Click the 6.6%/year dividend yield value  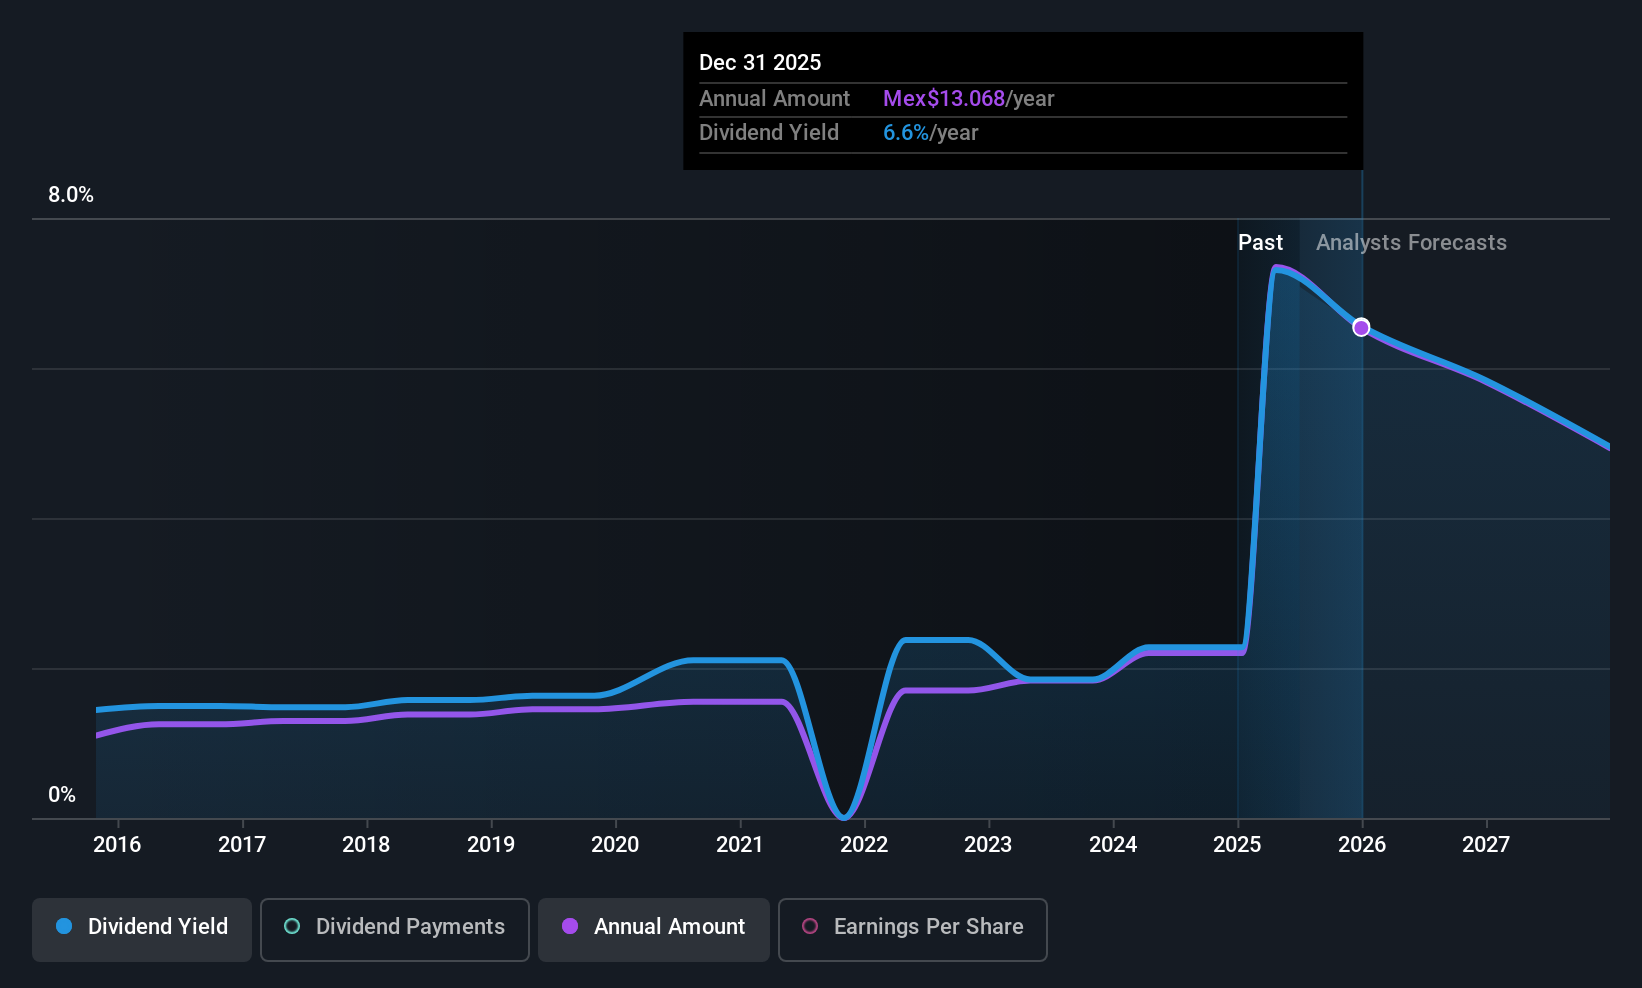[x=930, y=133]
